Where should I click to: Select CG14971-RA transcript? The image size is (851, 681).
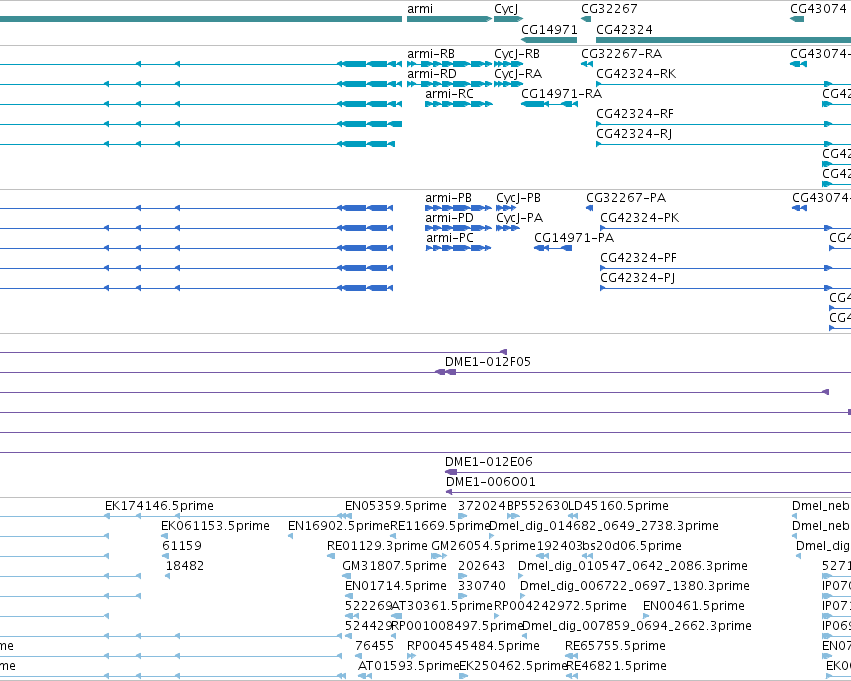549,104
